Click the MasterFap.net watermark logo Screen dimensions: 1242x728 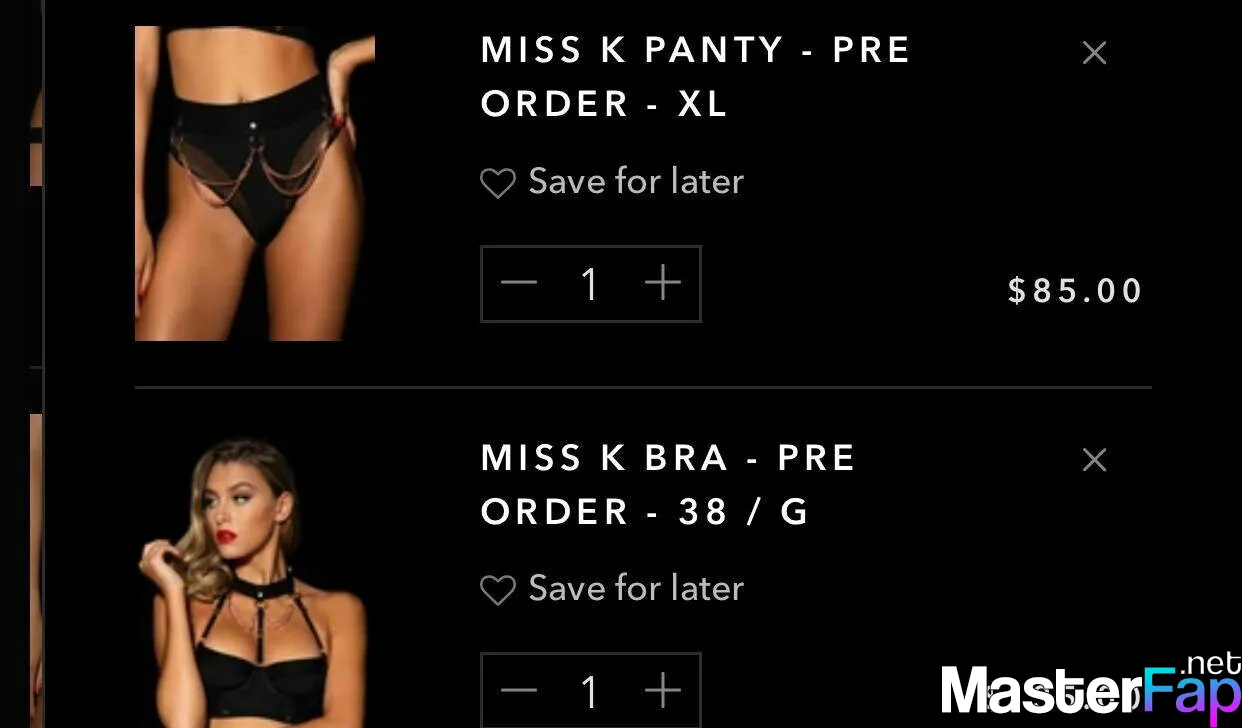click(x=1091, y=690)
